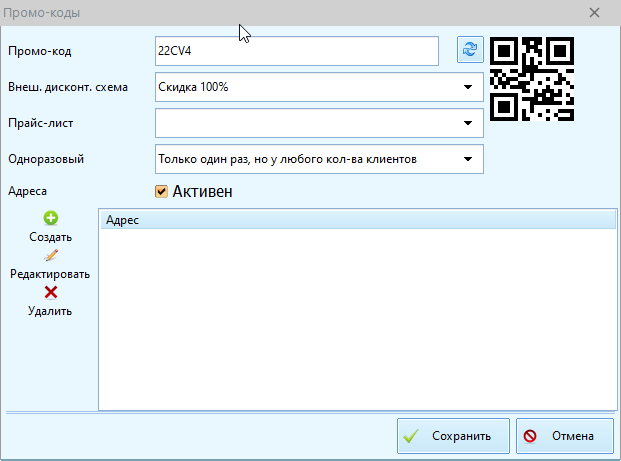Click the refresh icon to regenerate promo code
621x461 pixels.
(x=469, y=50)
